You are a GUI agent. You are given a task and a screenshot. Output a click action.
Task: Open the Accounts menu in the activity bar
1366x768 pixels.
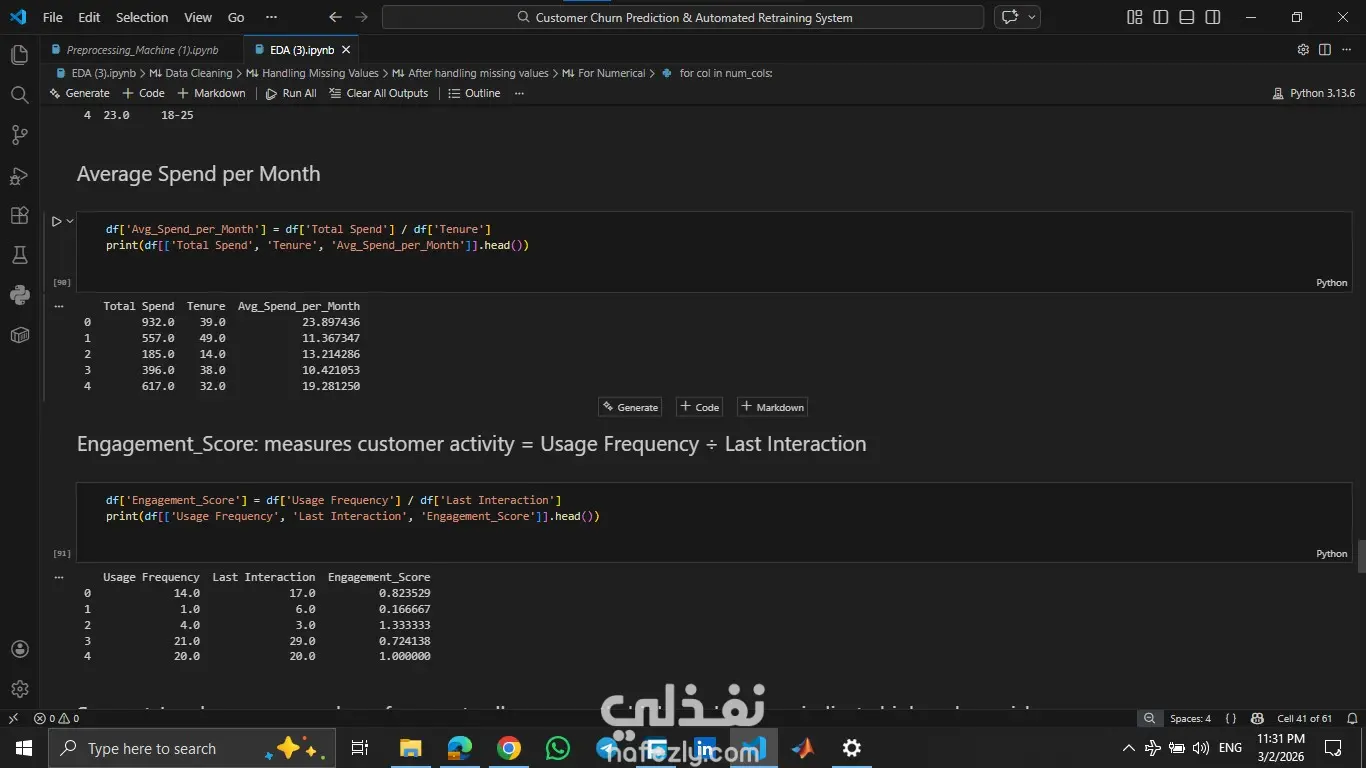(x=19, y=649)
